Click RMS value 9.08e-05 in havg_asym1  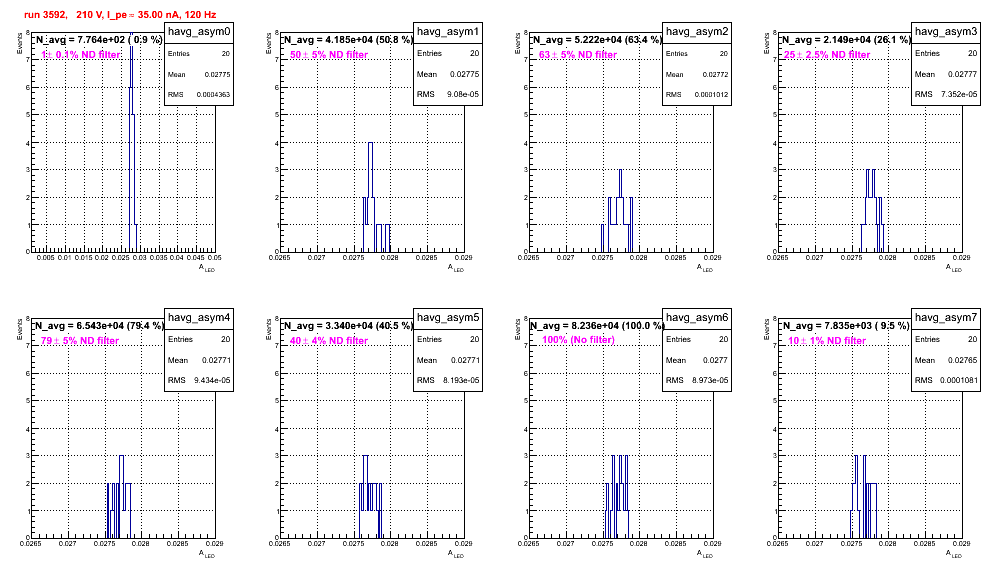463,94
